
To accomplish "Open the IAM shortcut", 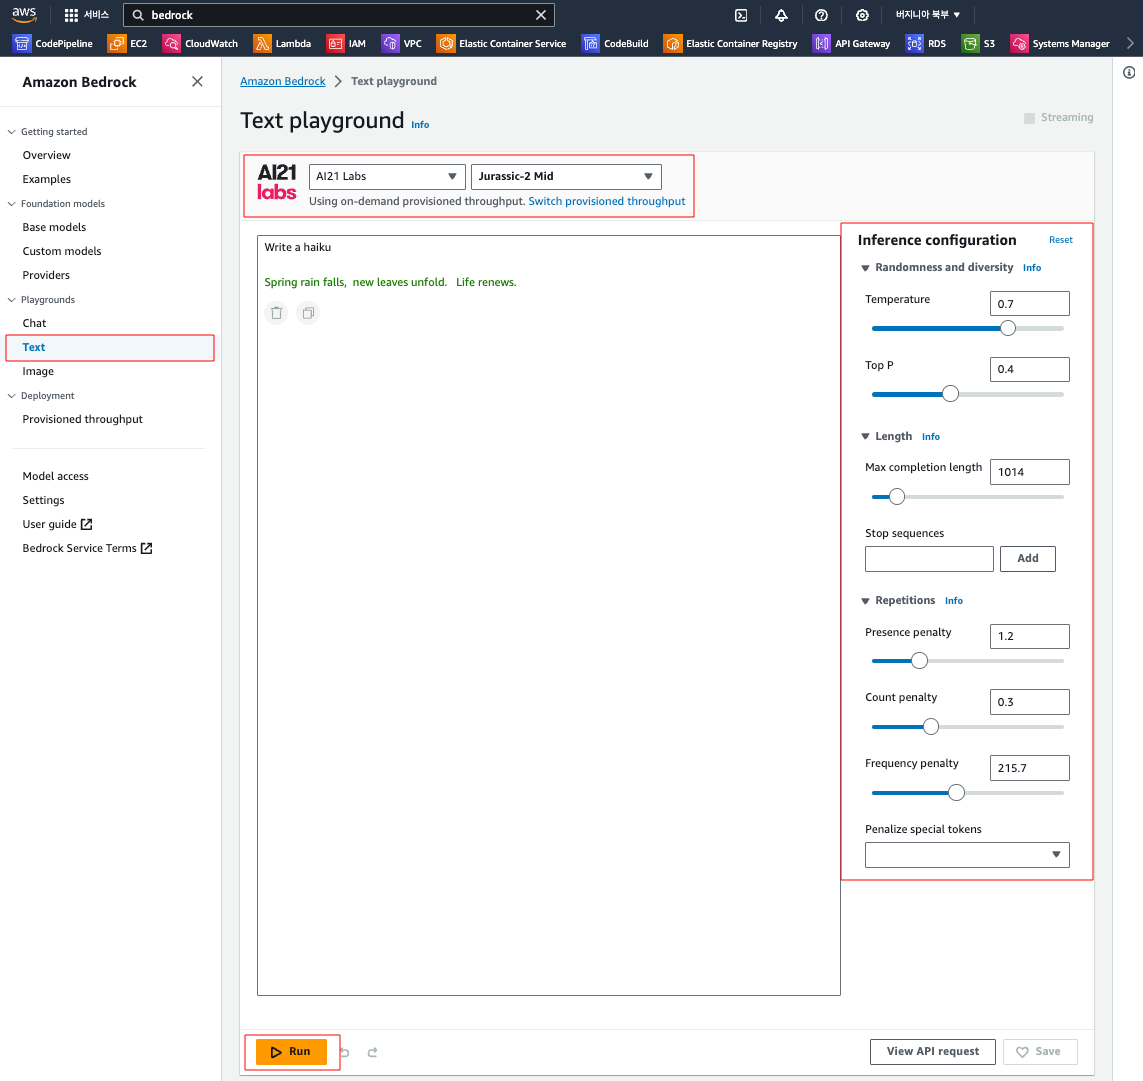I will [346, 44].
